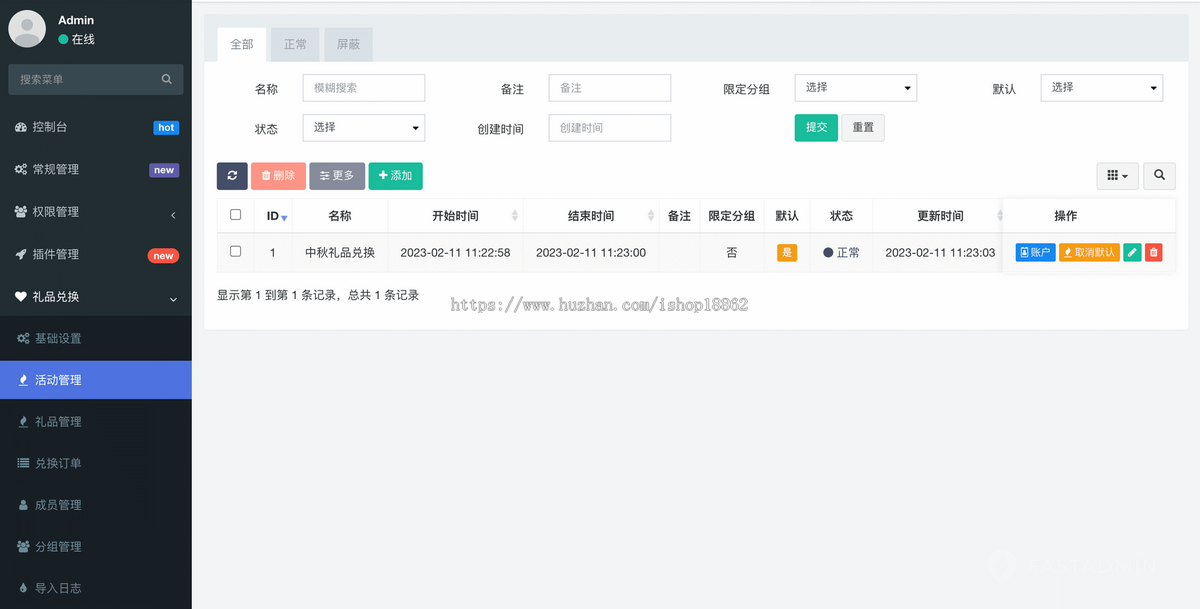Viewport: 1200px width, 609px height.
Task: Check the checkbox for row ID 1
Action: click(x=235, y=252)
